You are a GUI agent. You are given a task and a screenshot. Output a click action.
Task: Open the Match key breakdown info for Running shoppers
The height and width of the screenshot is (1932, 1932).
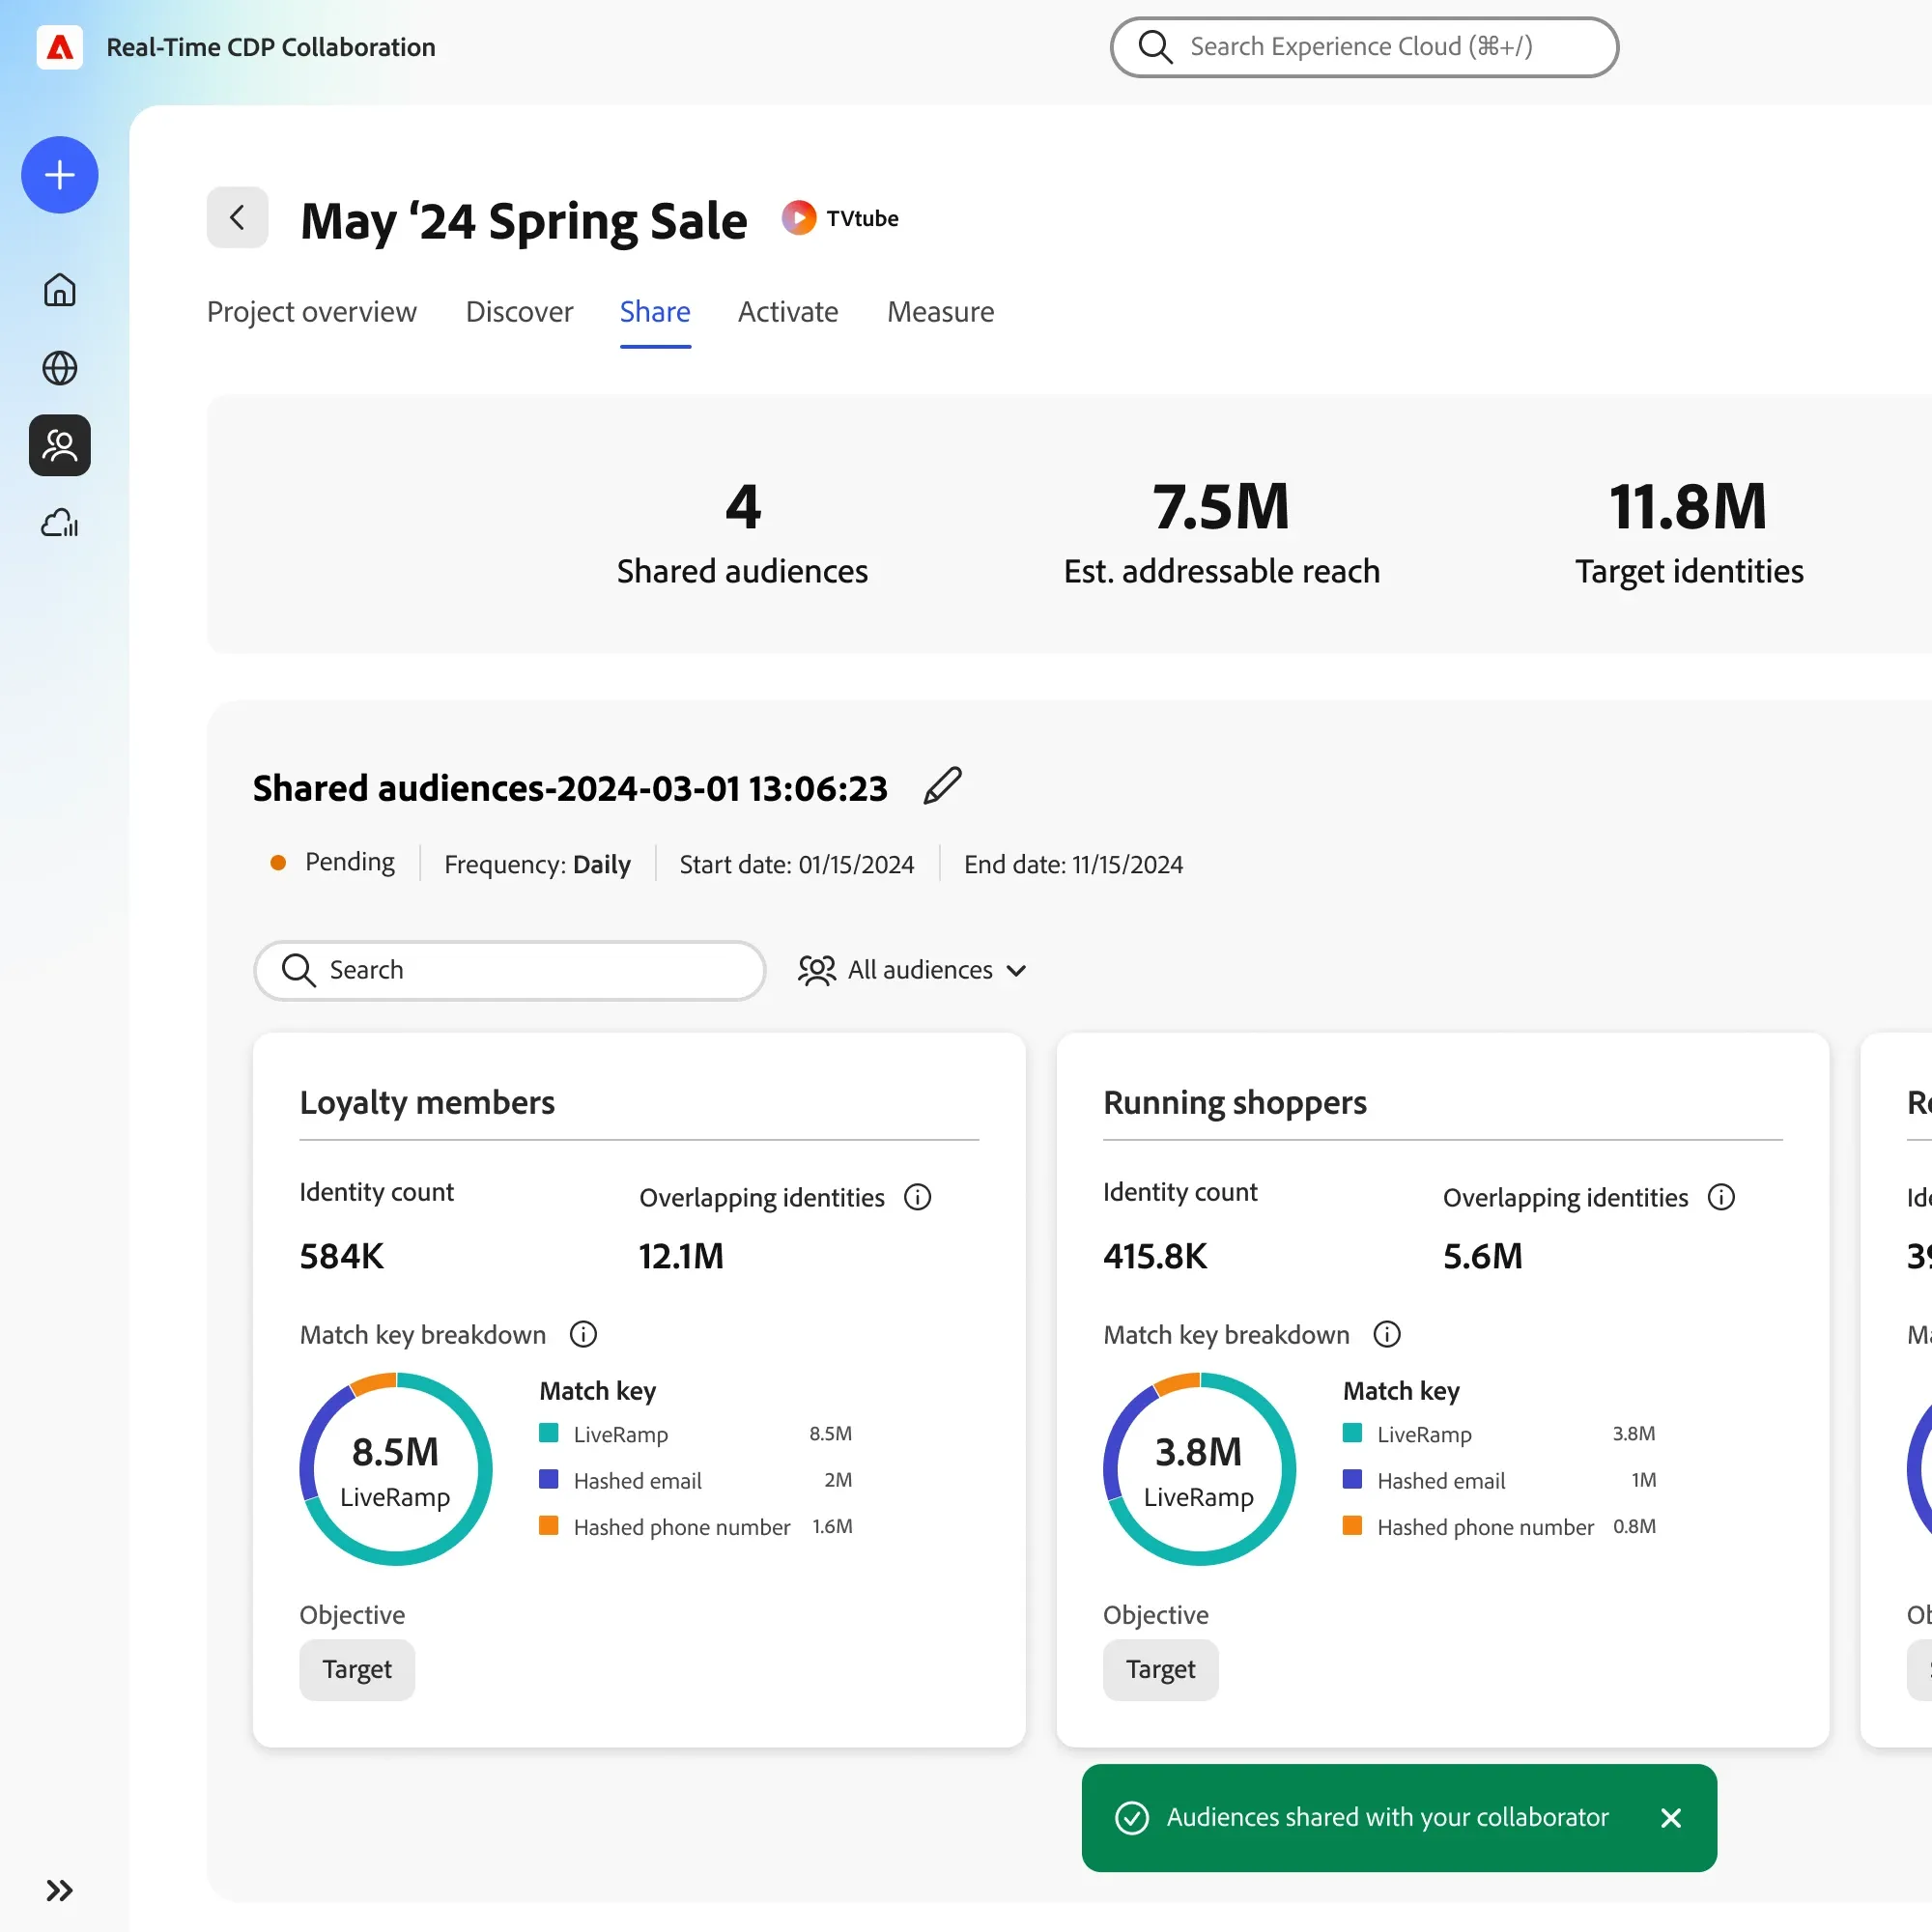point(1387,1334)
